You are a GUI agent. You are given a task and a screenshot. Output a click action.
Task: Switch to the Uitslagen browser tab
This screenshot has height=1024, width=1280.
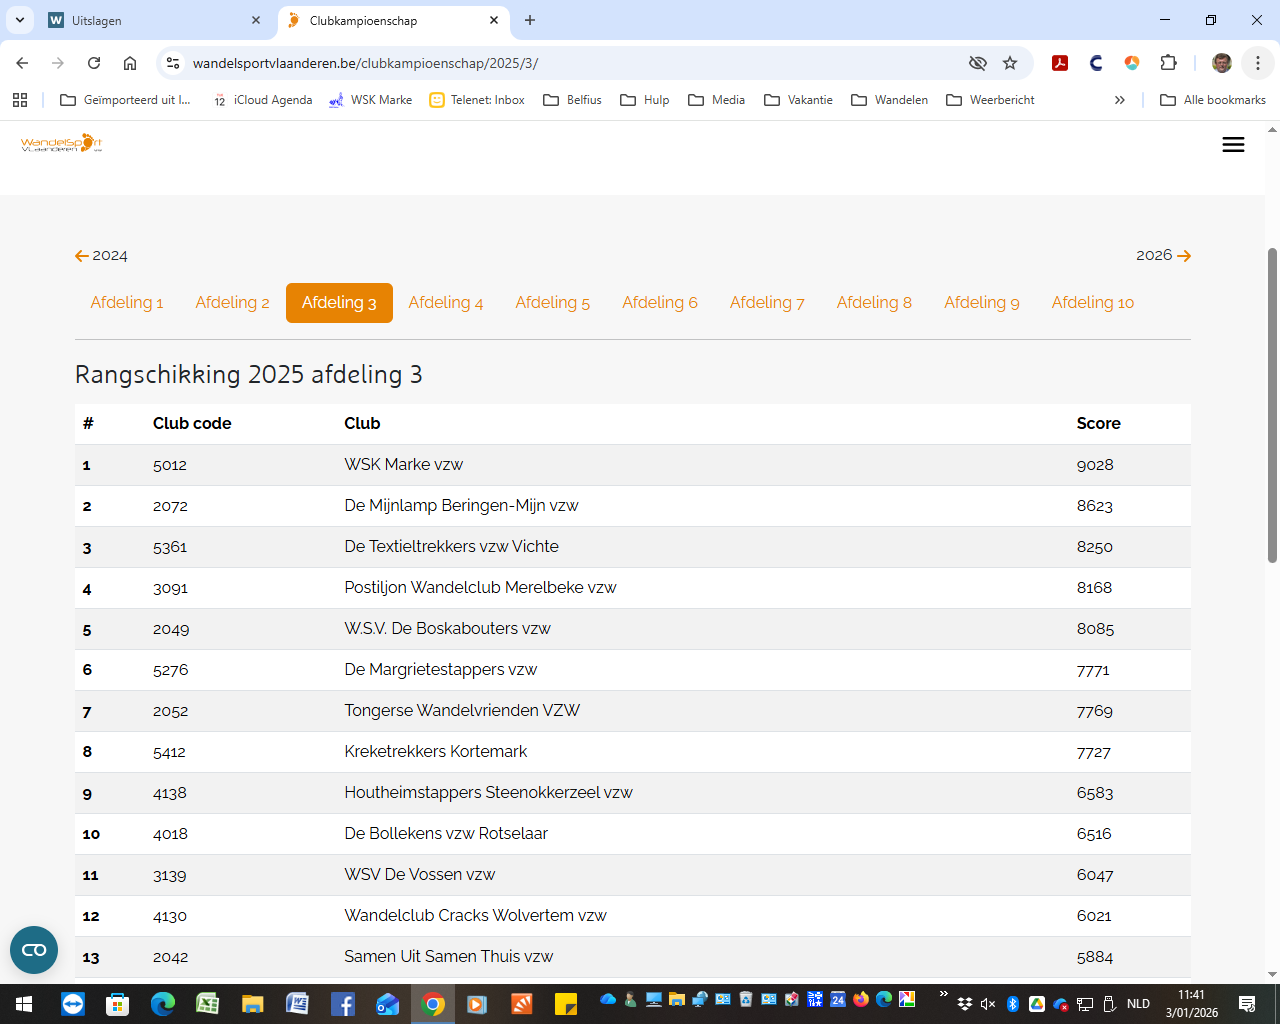(x=150, y=20)
